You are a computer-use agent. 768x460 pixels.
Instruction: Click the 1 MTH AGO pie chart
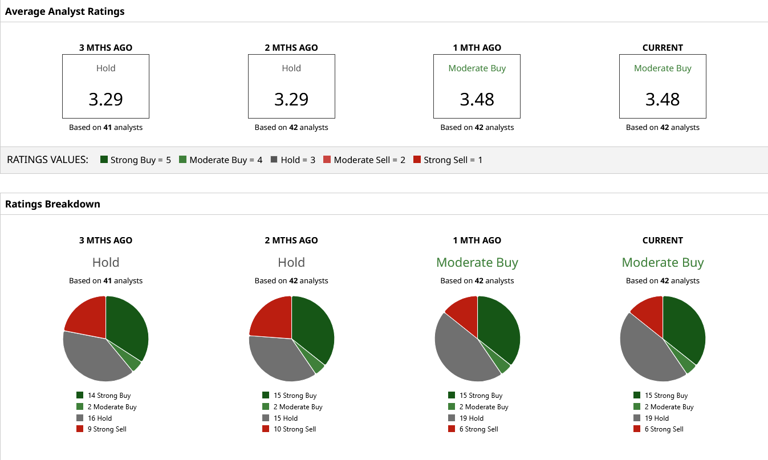tap(477, 339)
